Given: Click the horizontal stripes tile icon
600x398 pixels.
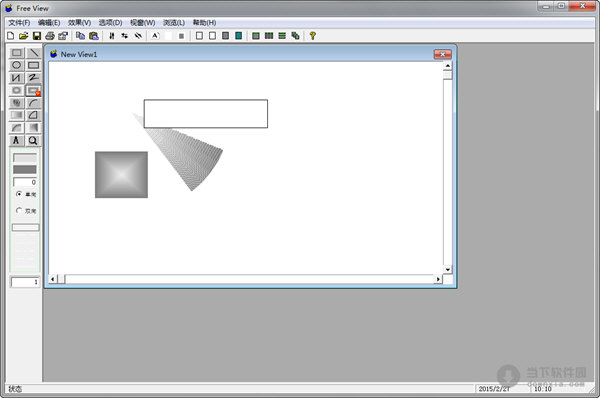Looking at the screenshot, I should (282, 36).
